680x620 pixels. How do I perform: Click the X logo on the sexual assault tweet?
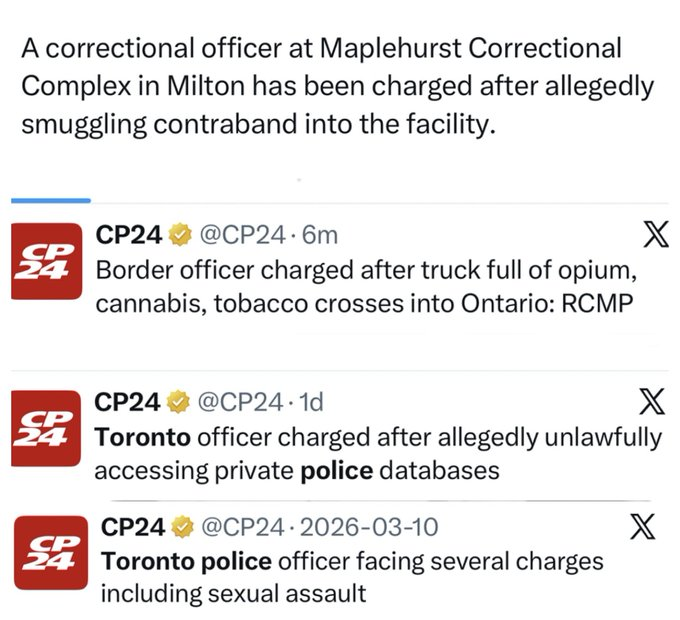643,526
